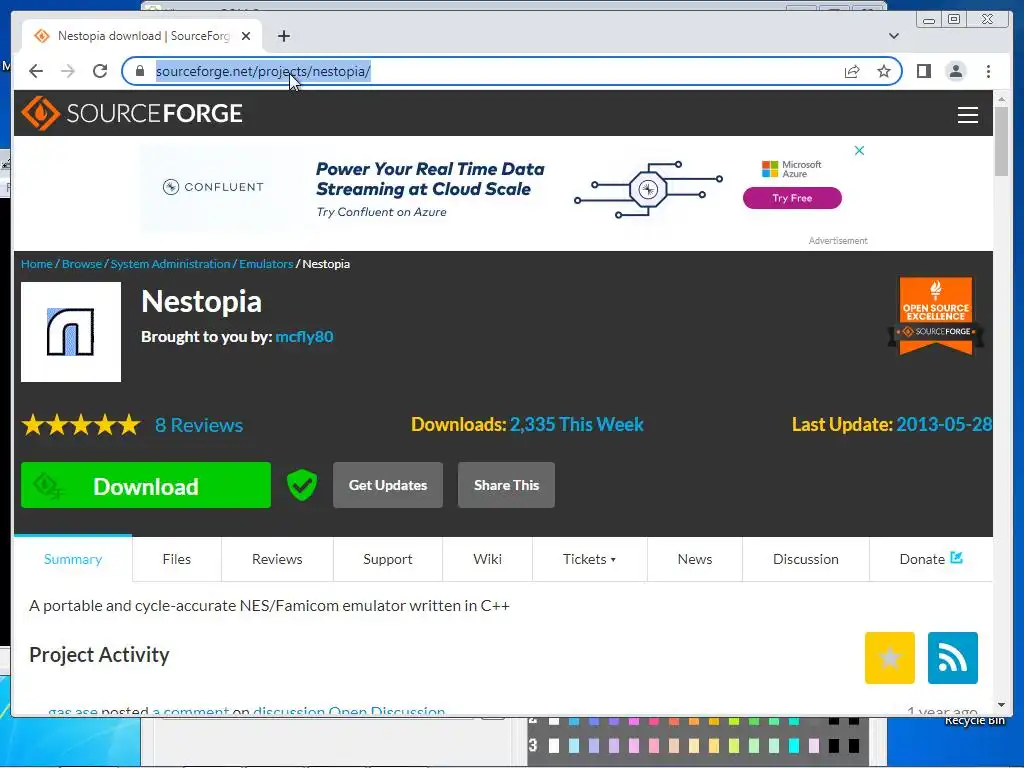Click the Donate external link icon
The width and height of the screenshot is (1024, 768).
pos(956,558)
